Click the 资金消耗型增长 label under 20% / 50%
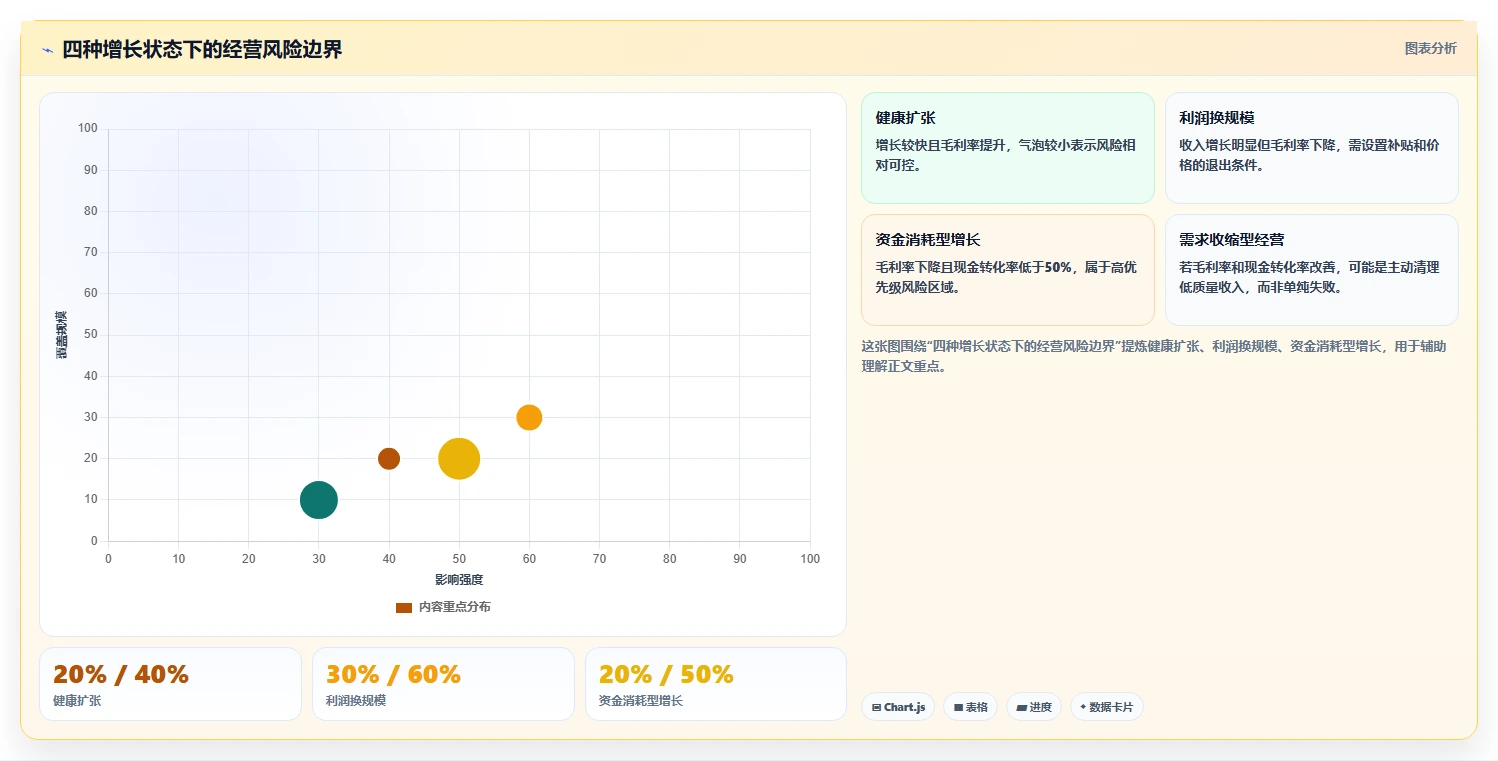Image resolution: width=1498 pixels, height=761 pixels. pos(641,701)
